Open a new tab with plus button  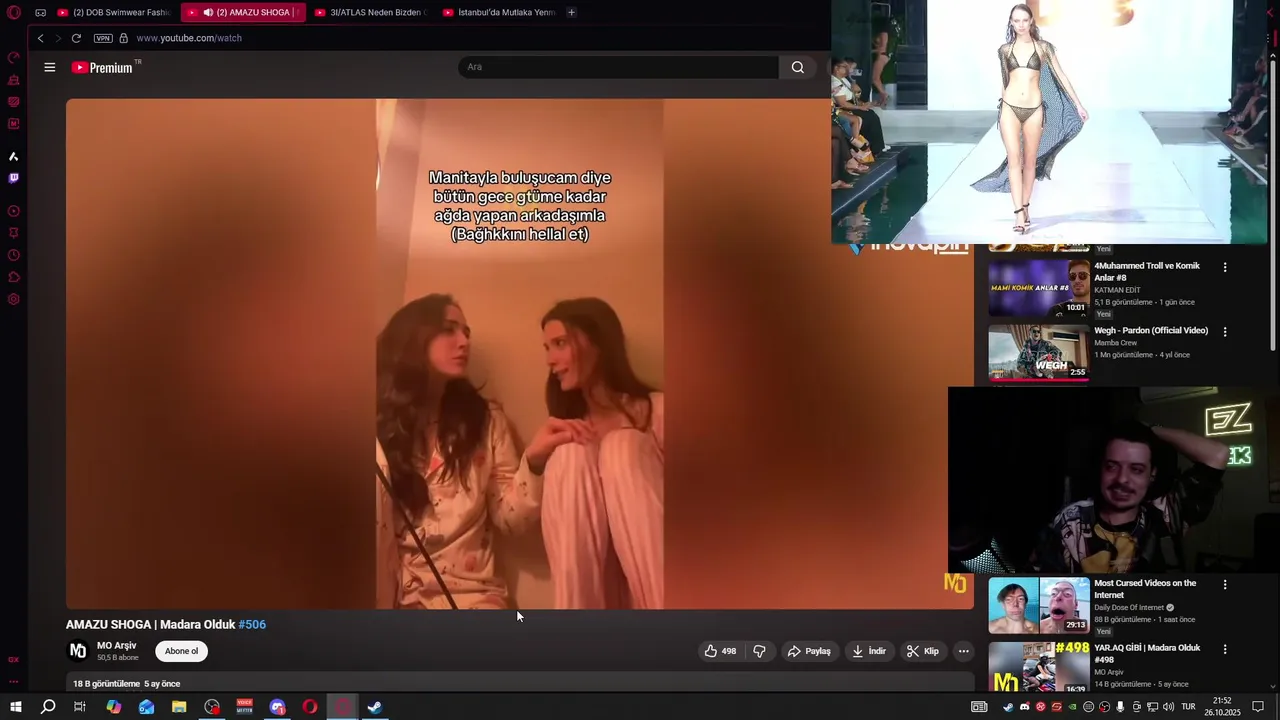click(571, 13)
